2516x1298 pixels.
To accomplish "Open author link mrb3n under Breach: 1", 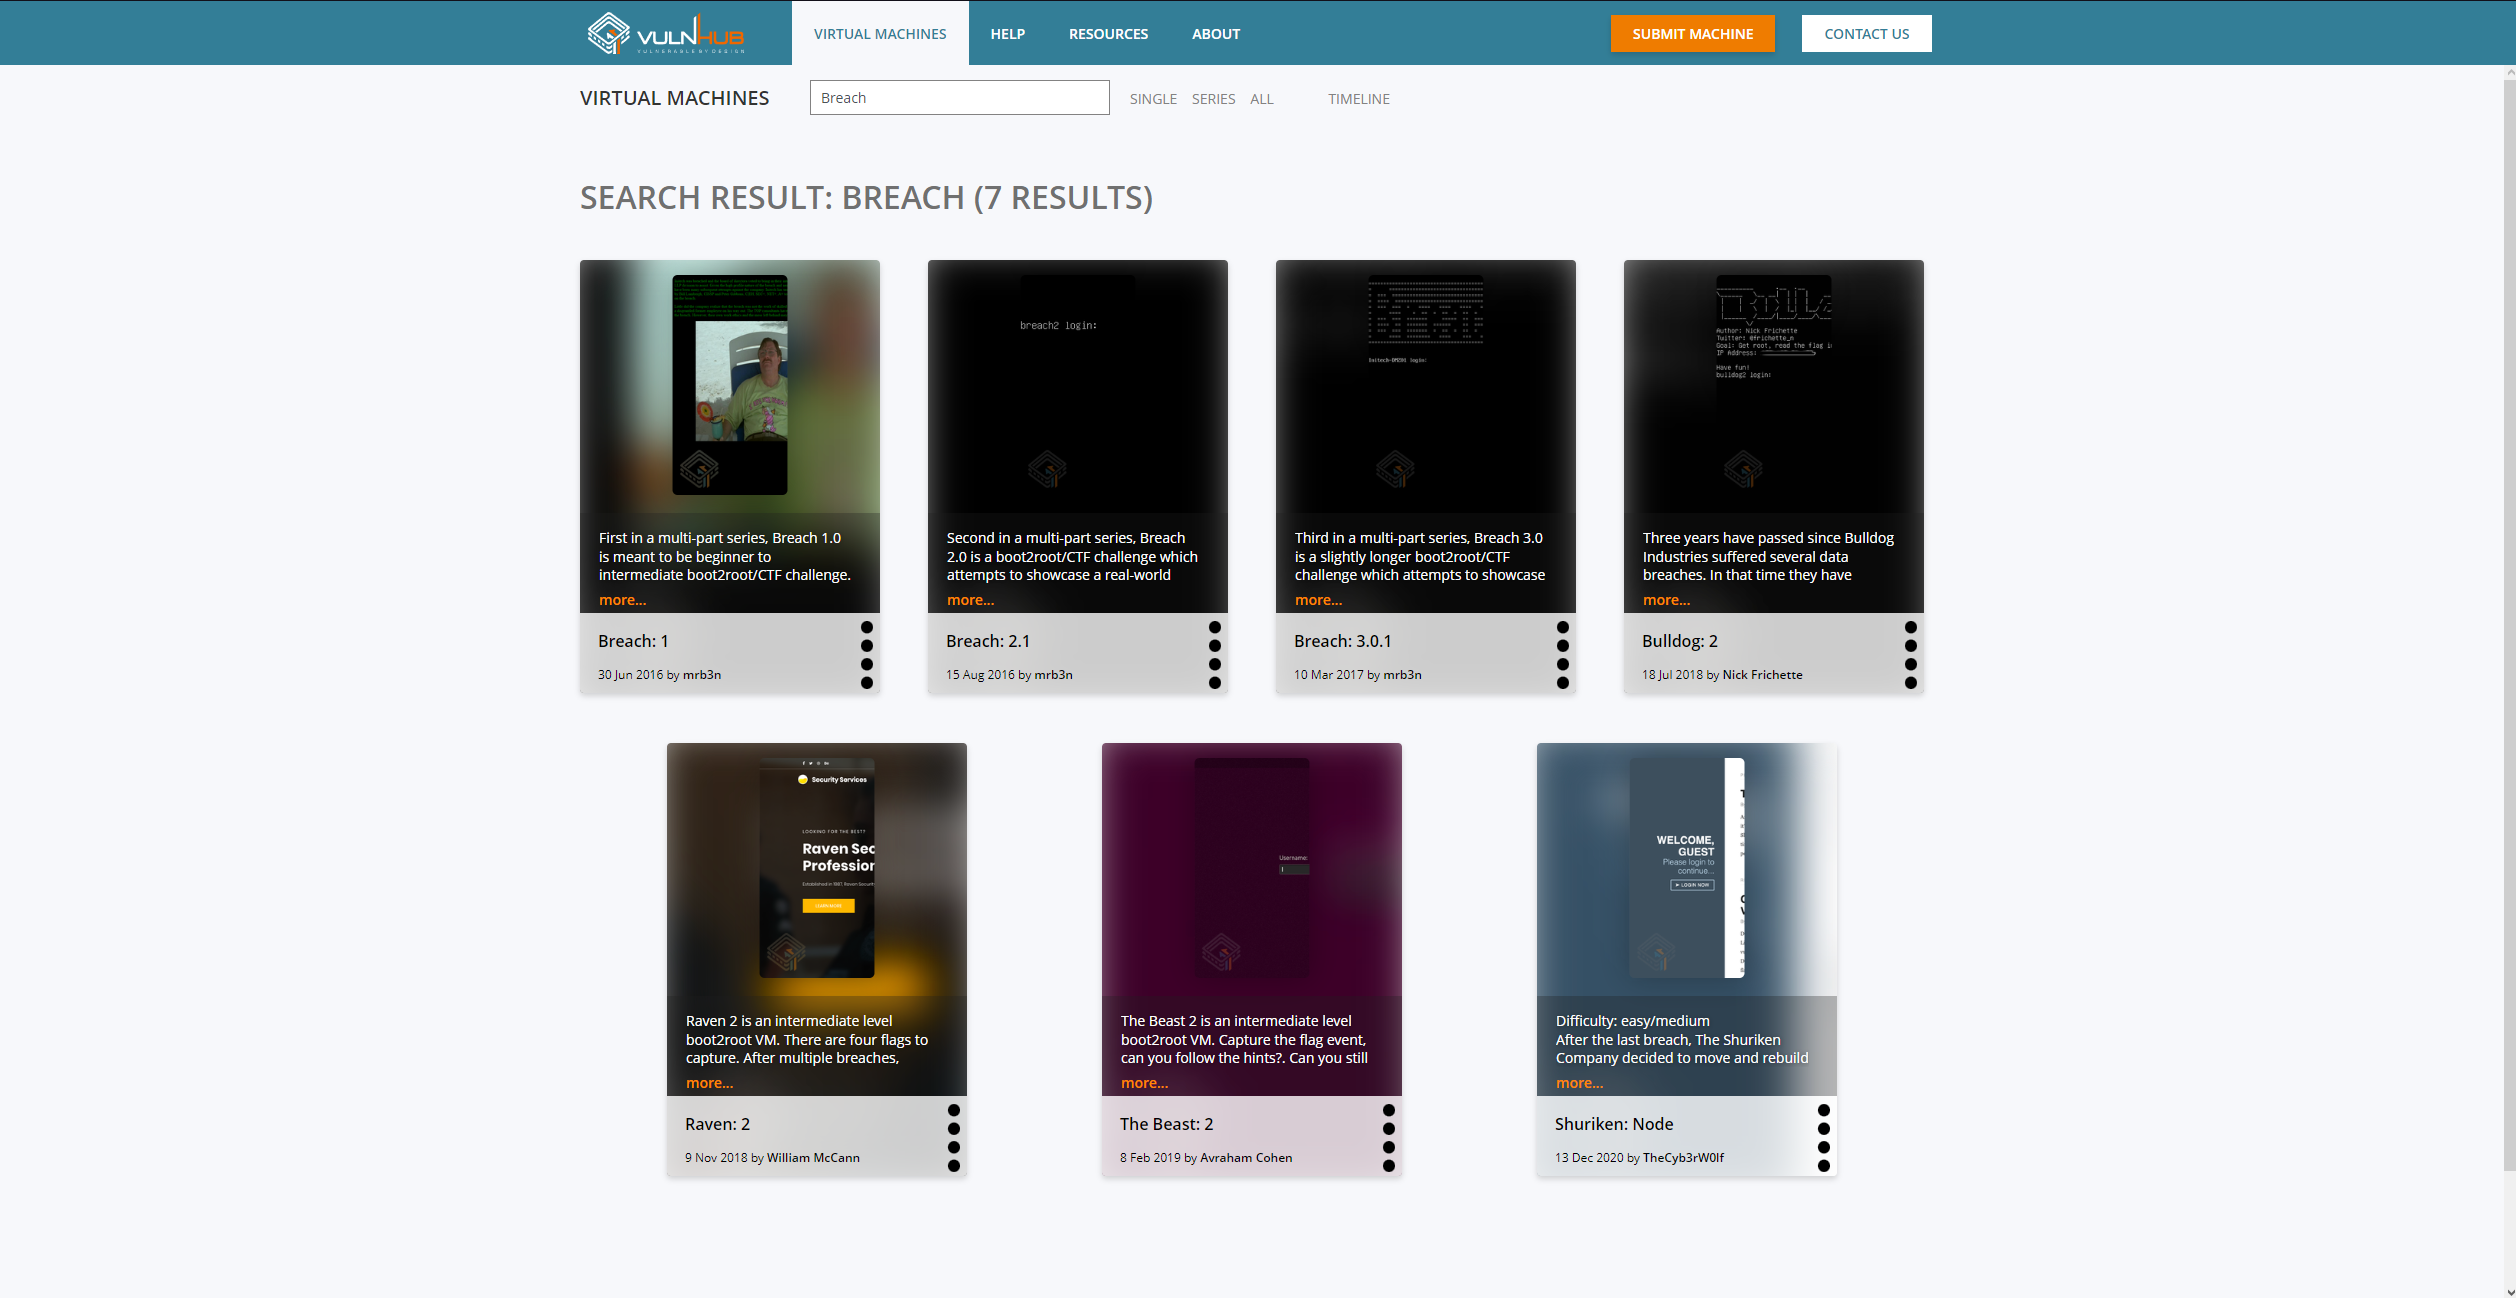I will pos(701,675).
